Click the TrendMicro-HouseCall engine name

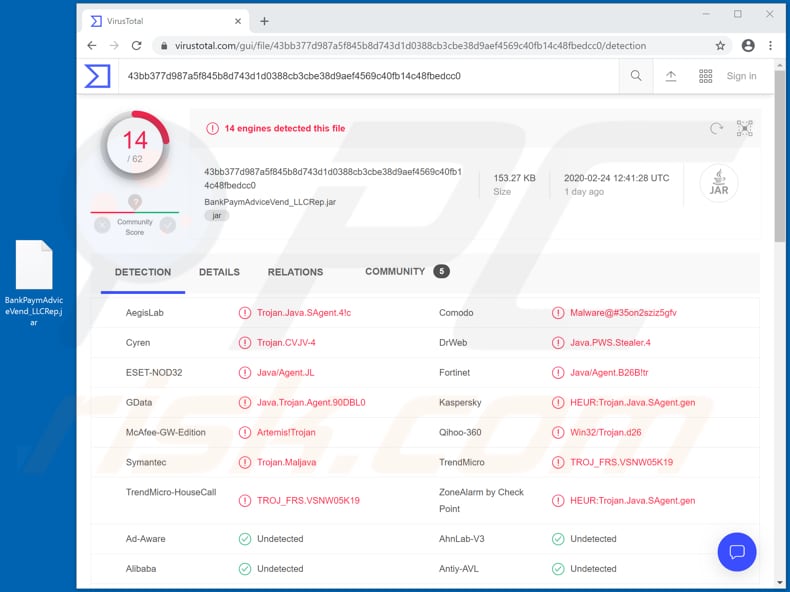(x=171, y=492)
